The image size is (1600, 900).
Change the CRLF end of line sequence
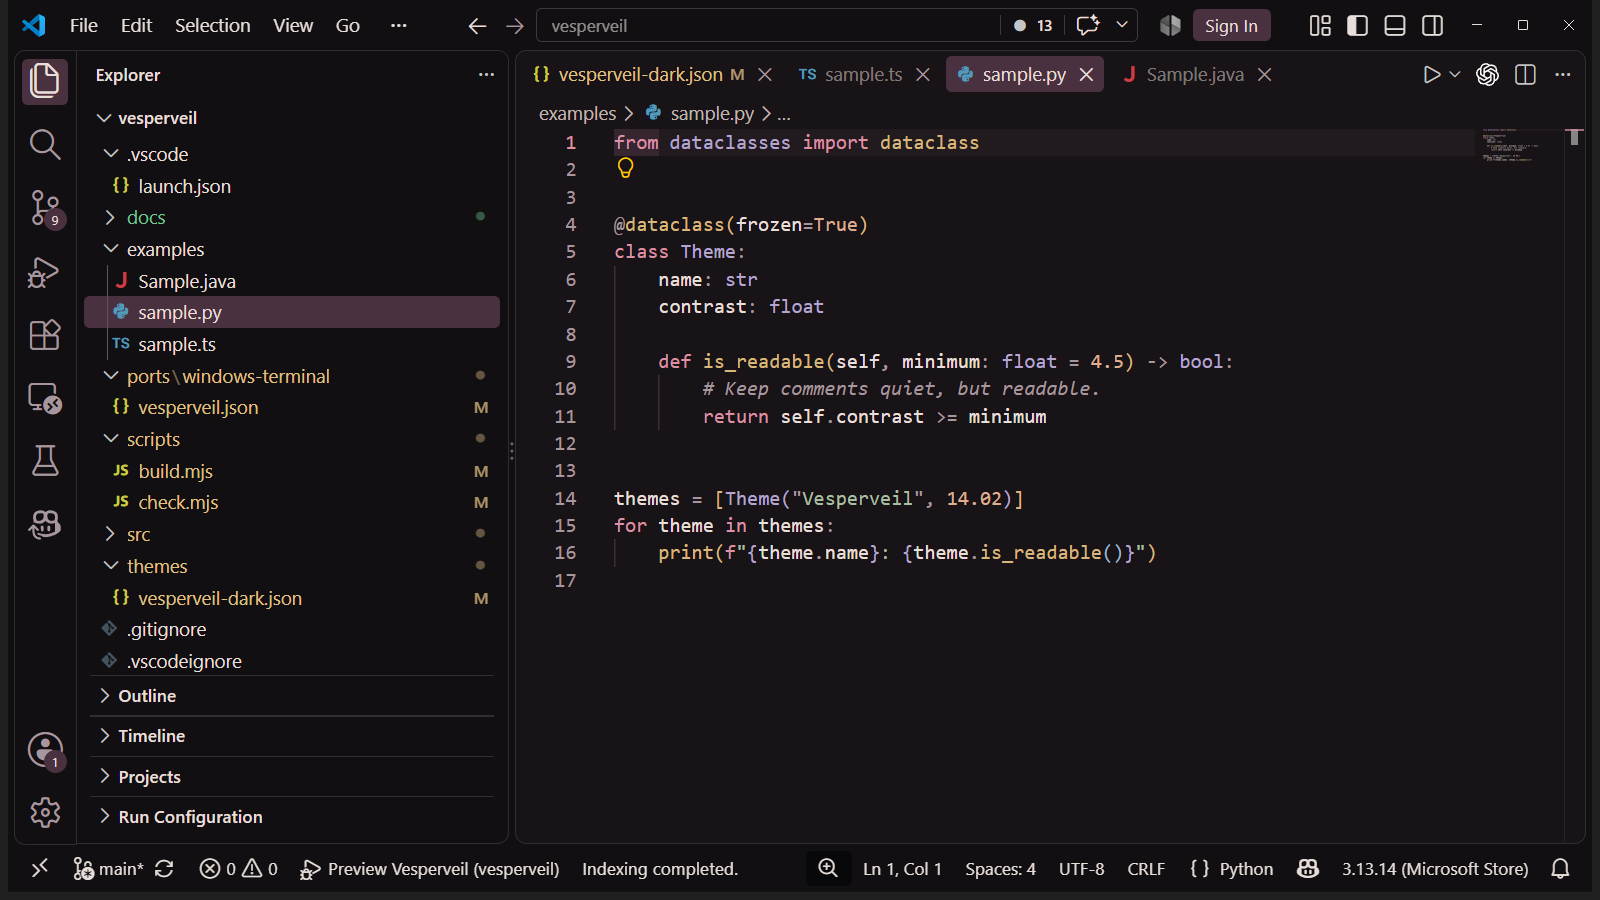pyautogui.click(x=1146, y=869)
